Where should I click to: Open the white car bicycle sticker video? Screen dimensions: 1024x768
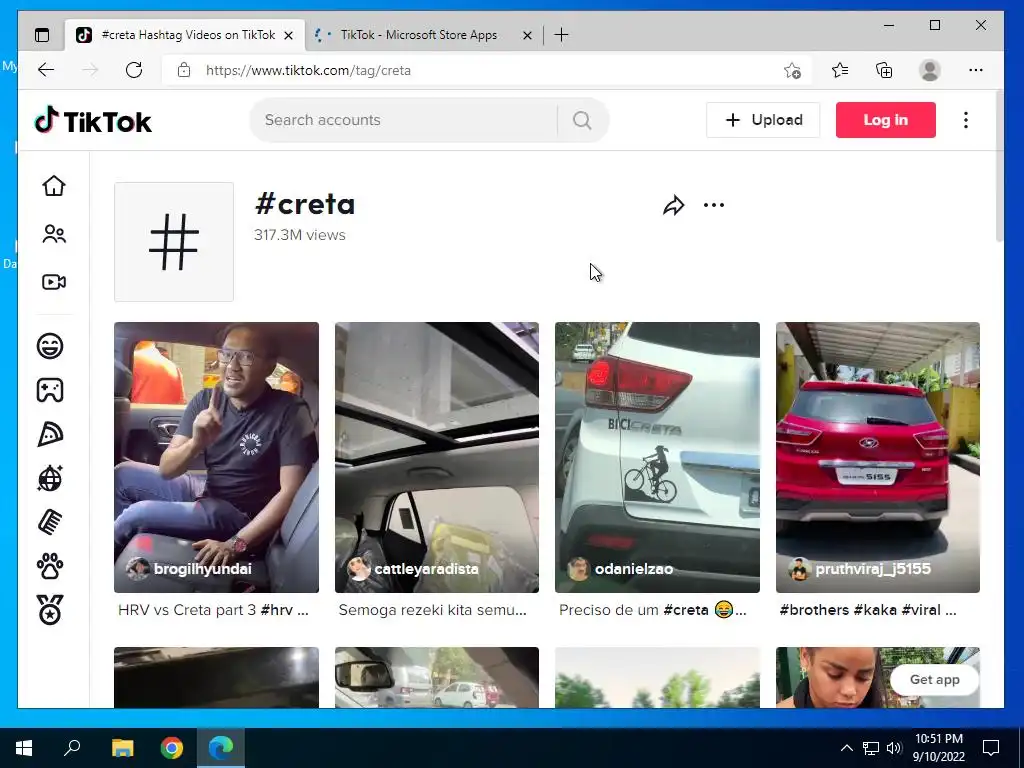[x=657, y=457]
